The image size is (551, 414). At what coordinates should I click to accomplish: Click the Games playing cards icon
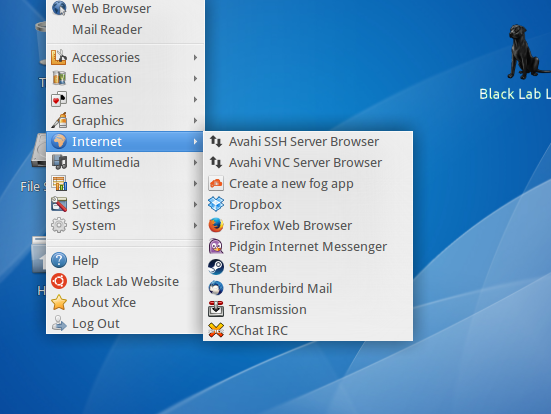point(59,99)
